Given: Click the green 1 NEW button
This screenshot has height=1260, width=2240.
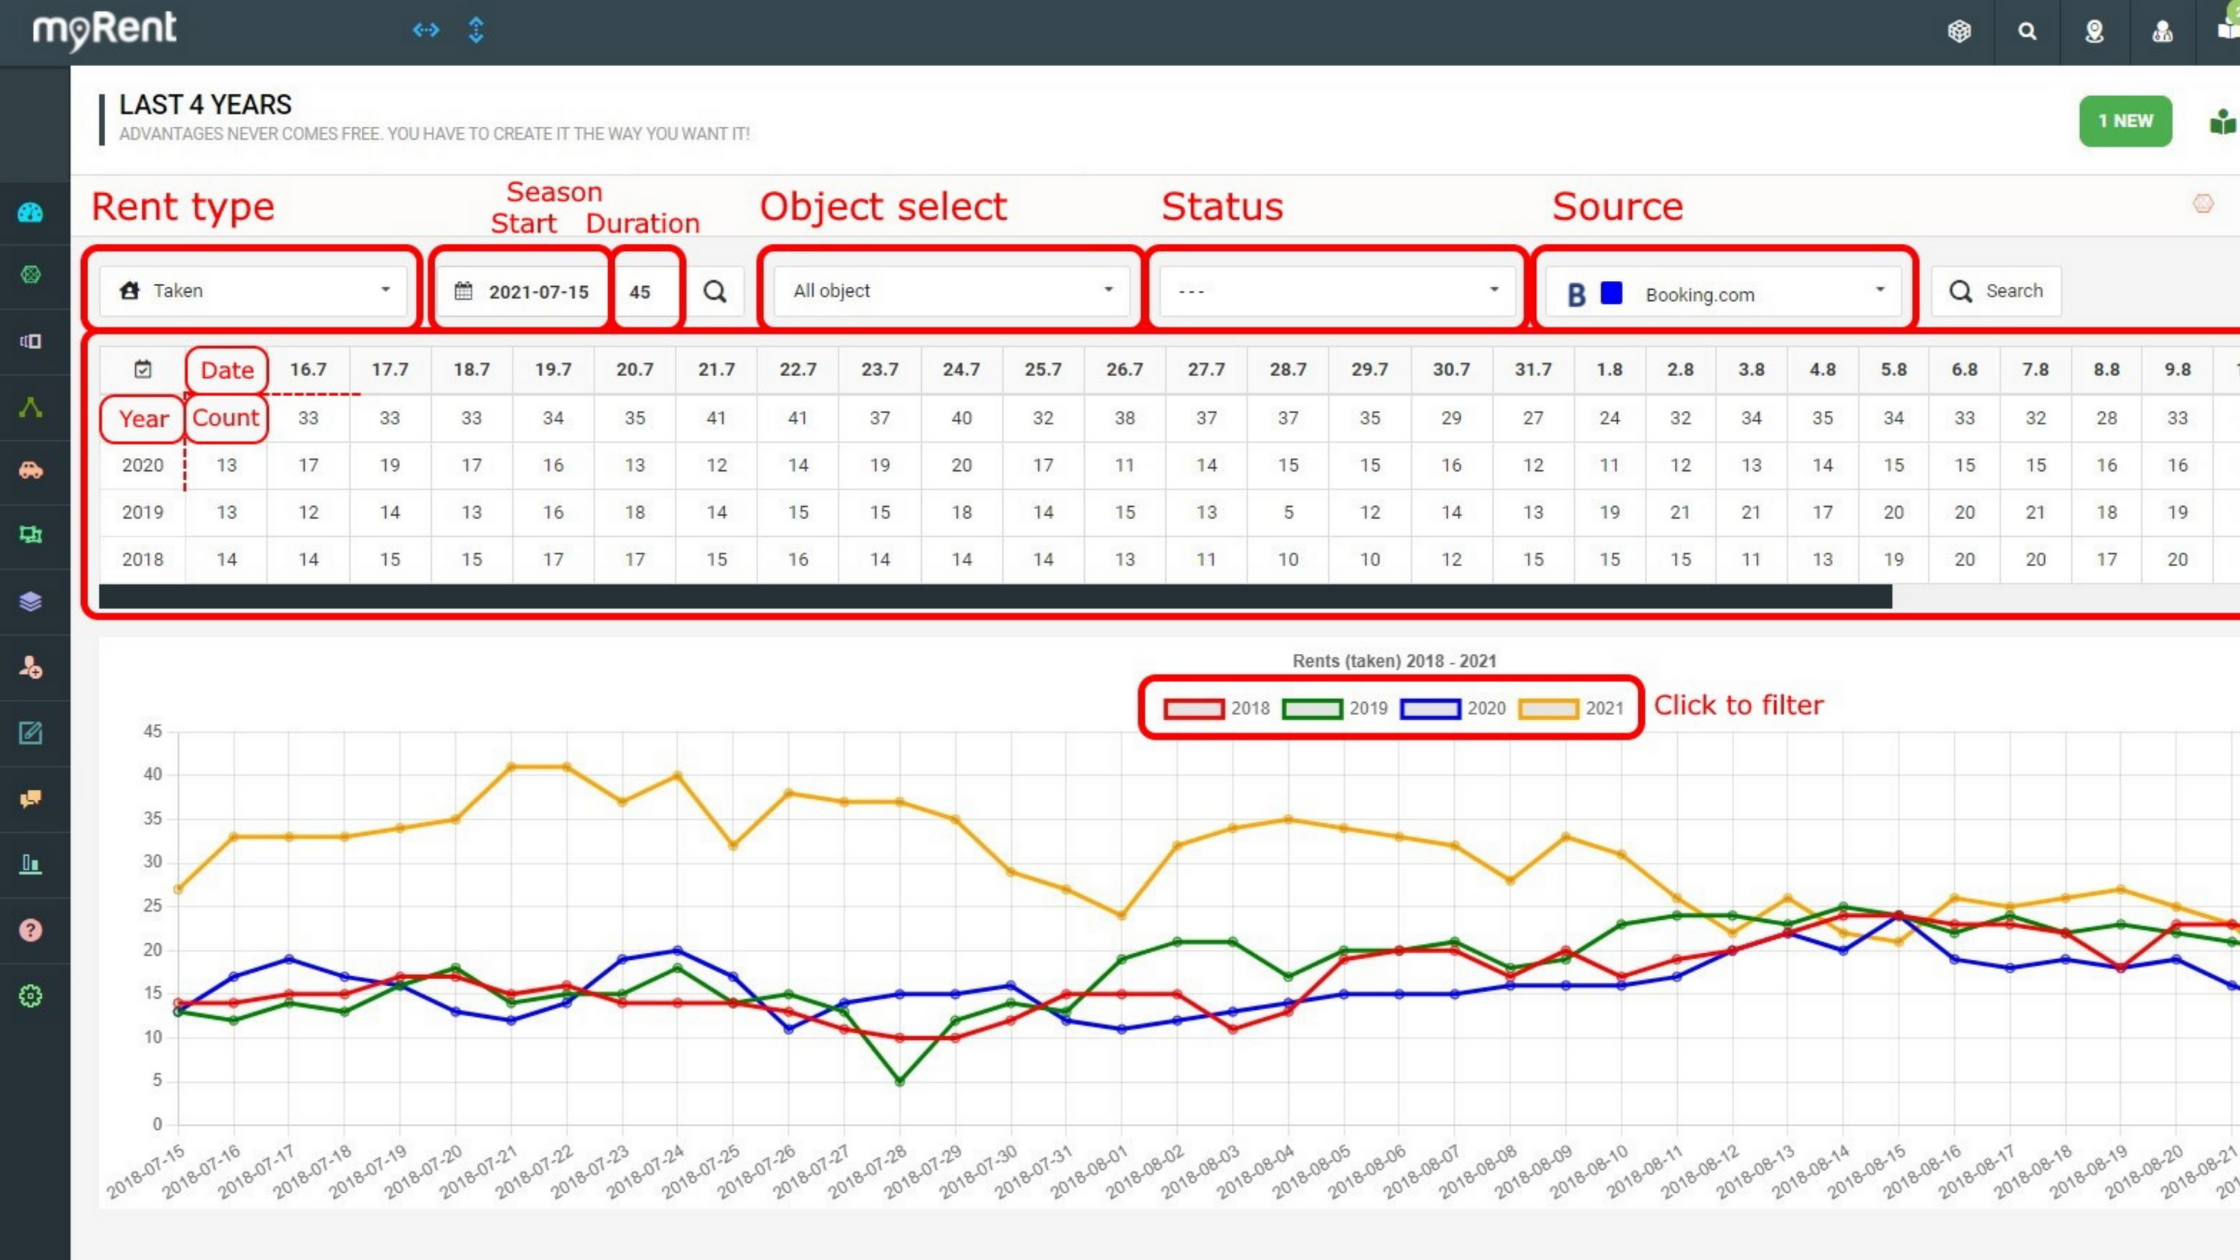Looking at the screenshot, I should [x=2125, y=121].
